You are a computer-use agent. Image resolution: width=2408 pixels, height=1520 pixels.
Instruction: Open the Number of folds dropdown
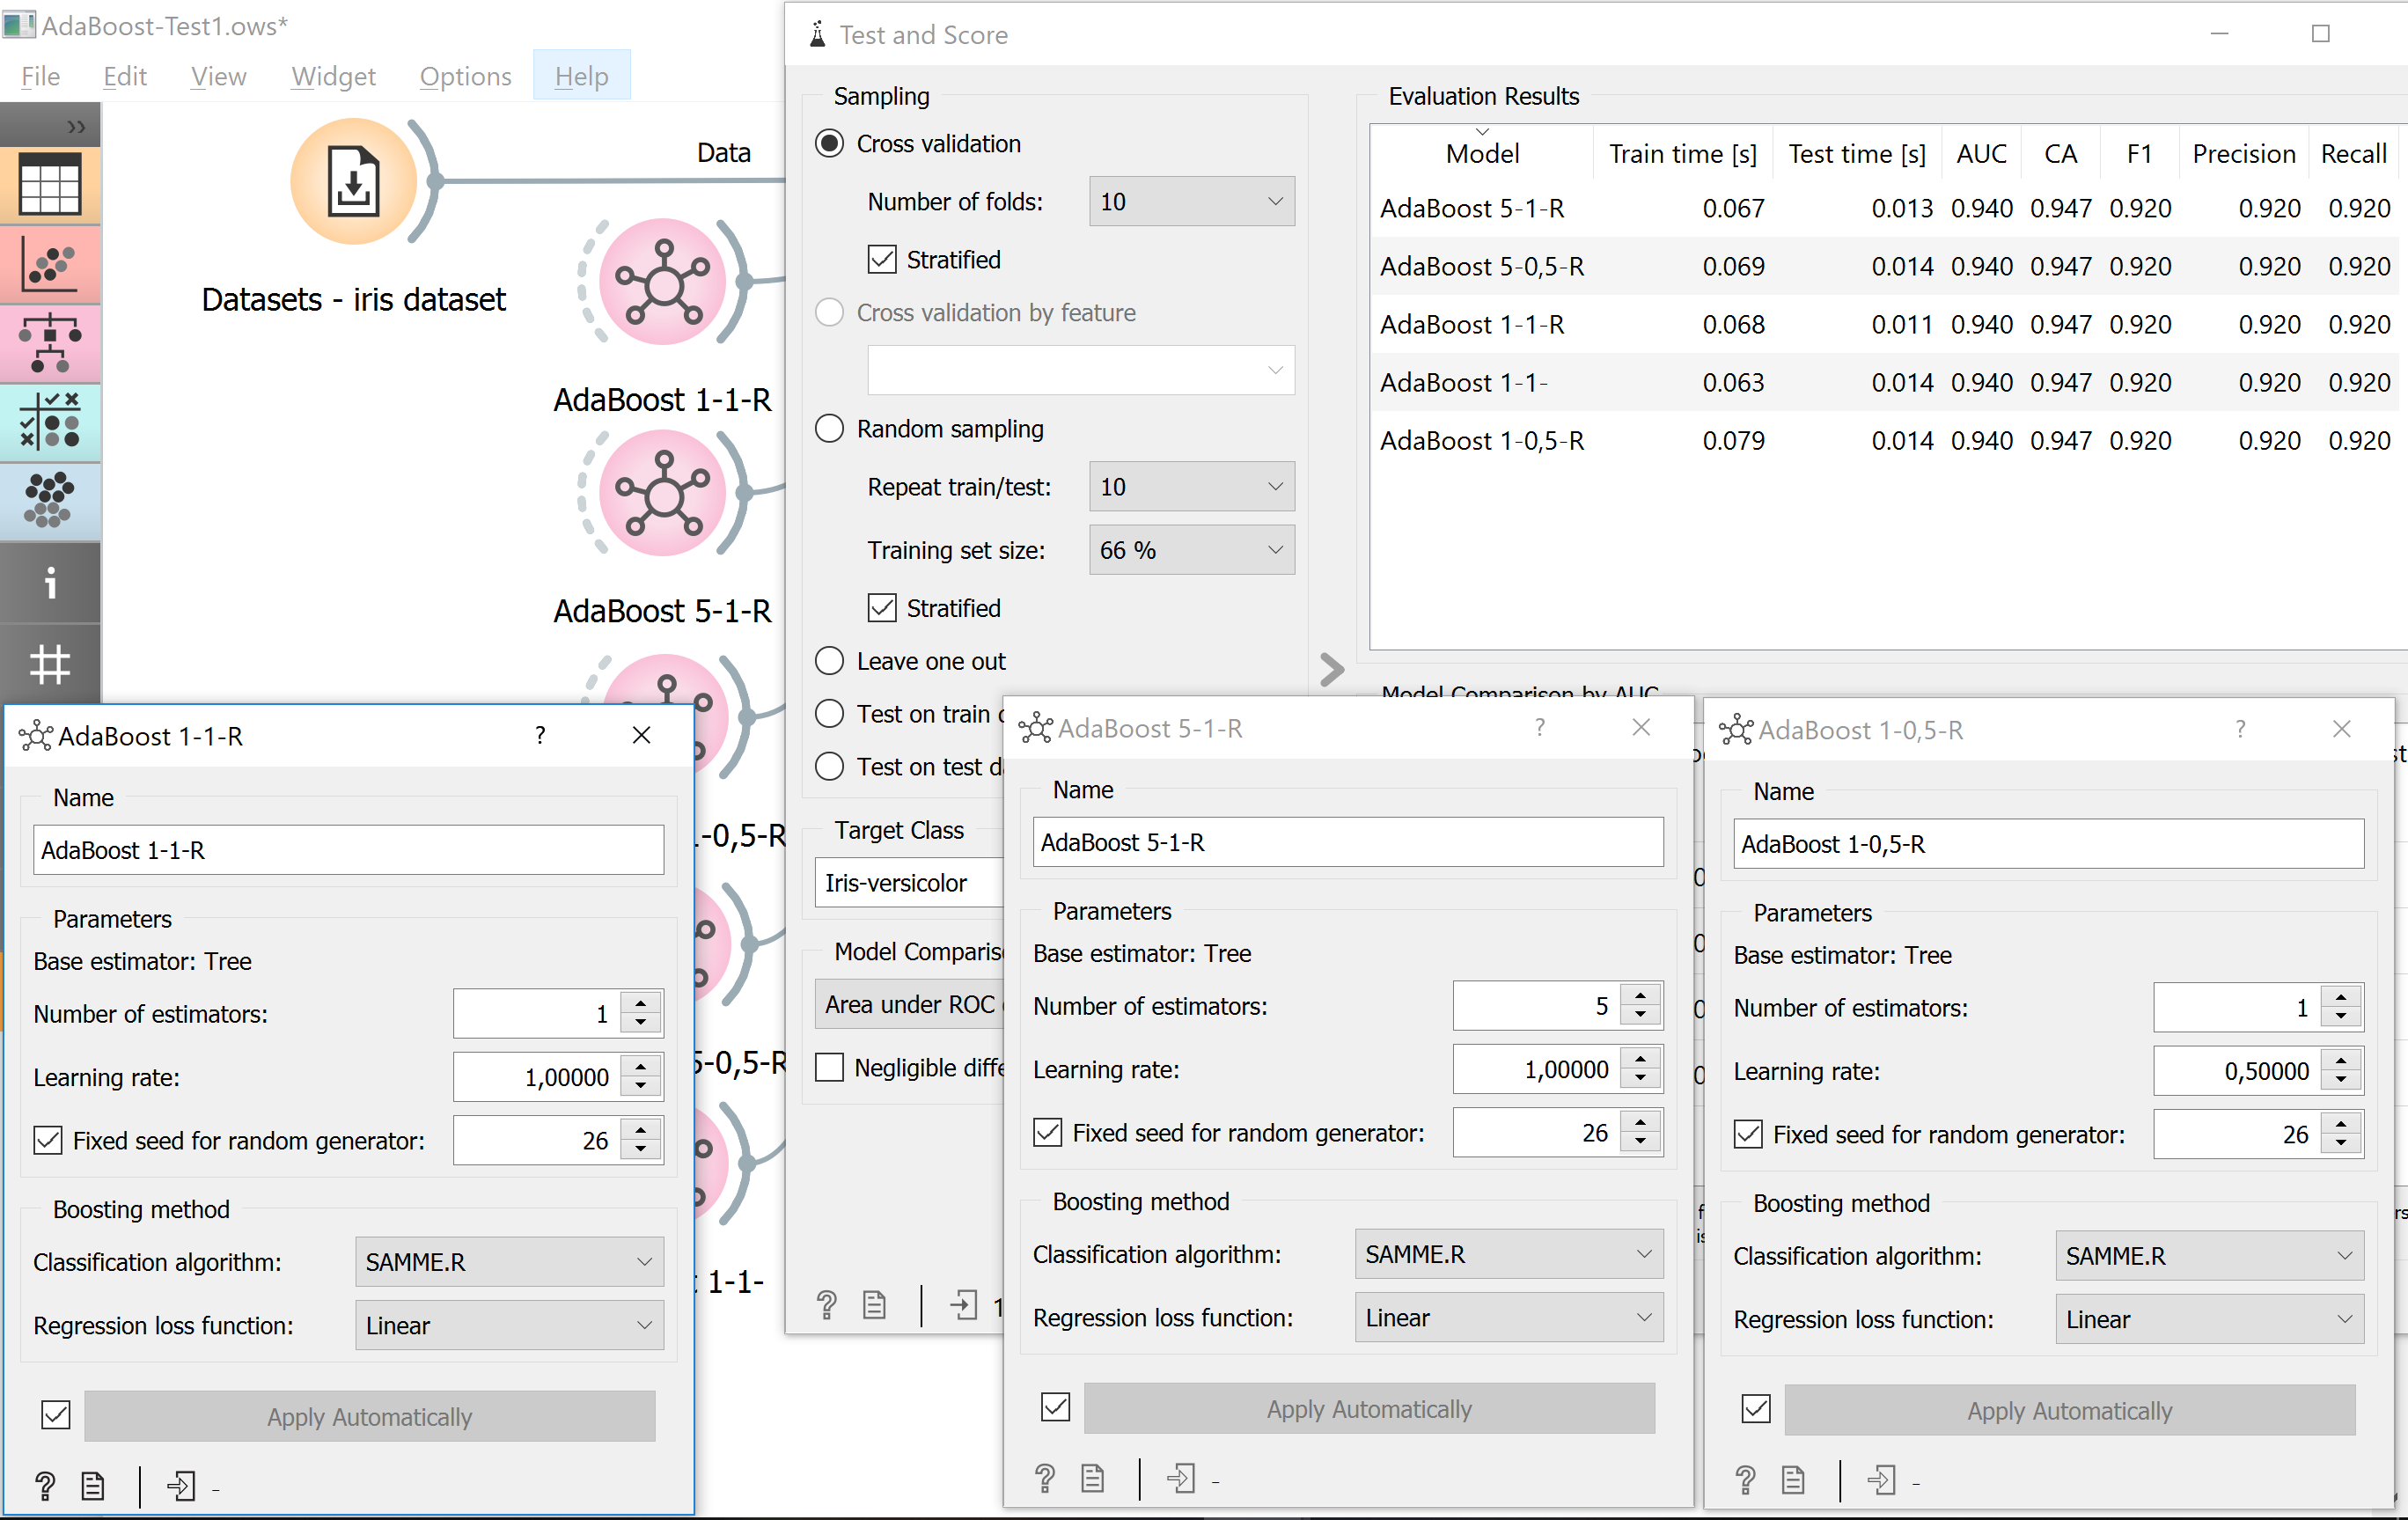point(1191,201)
